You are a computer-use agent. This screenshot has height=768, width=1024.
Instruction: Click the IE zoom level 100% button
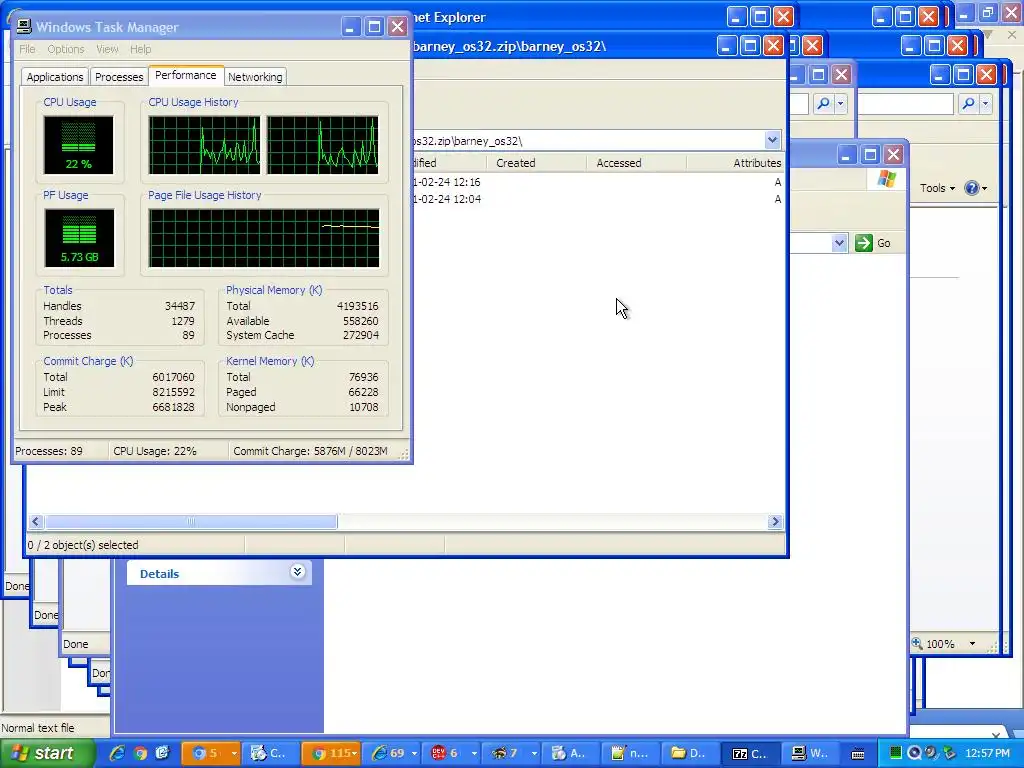pyautogui.click(x=934, y=644)
